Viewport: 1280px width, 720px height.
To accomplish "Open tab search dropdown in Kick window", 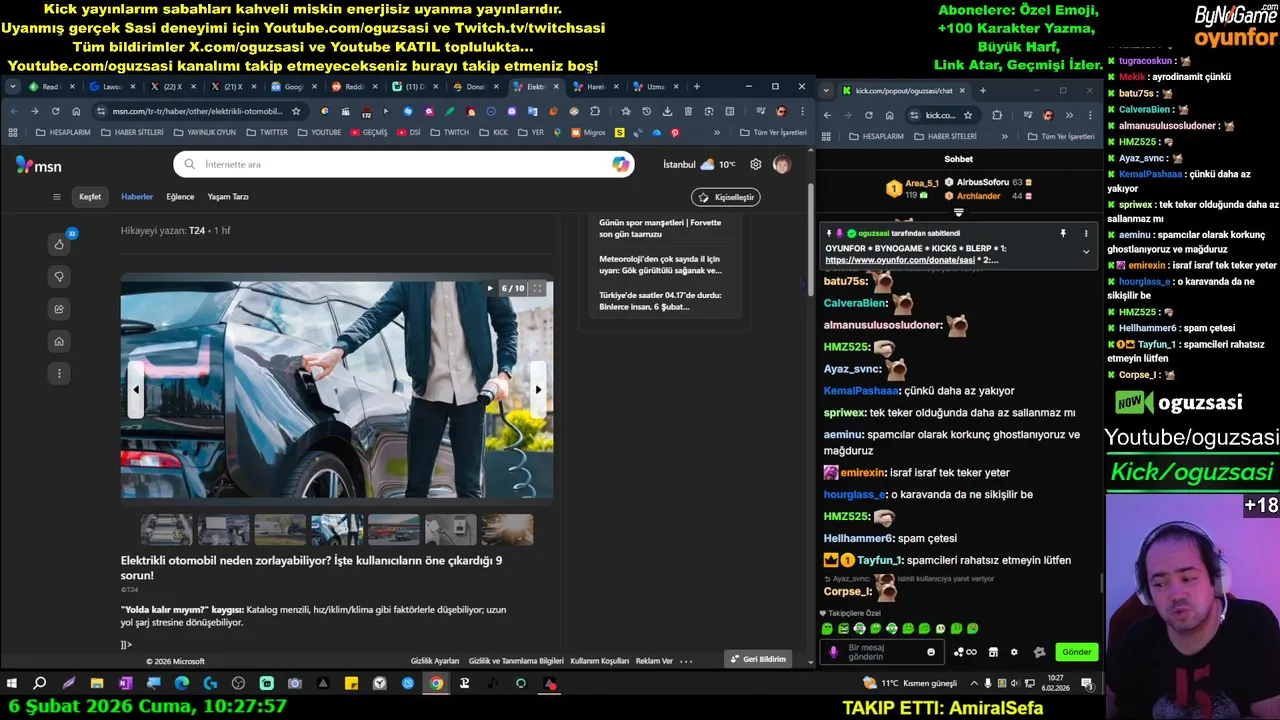I will point(826,91).
